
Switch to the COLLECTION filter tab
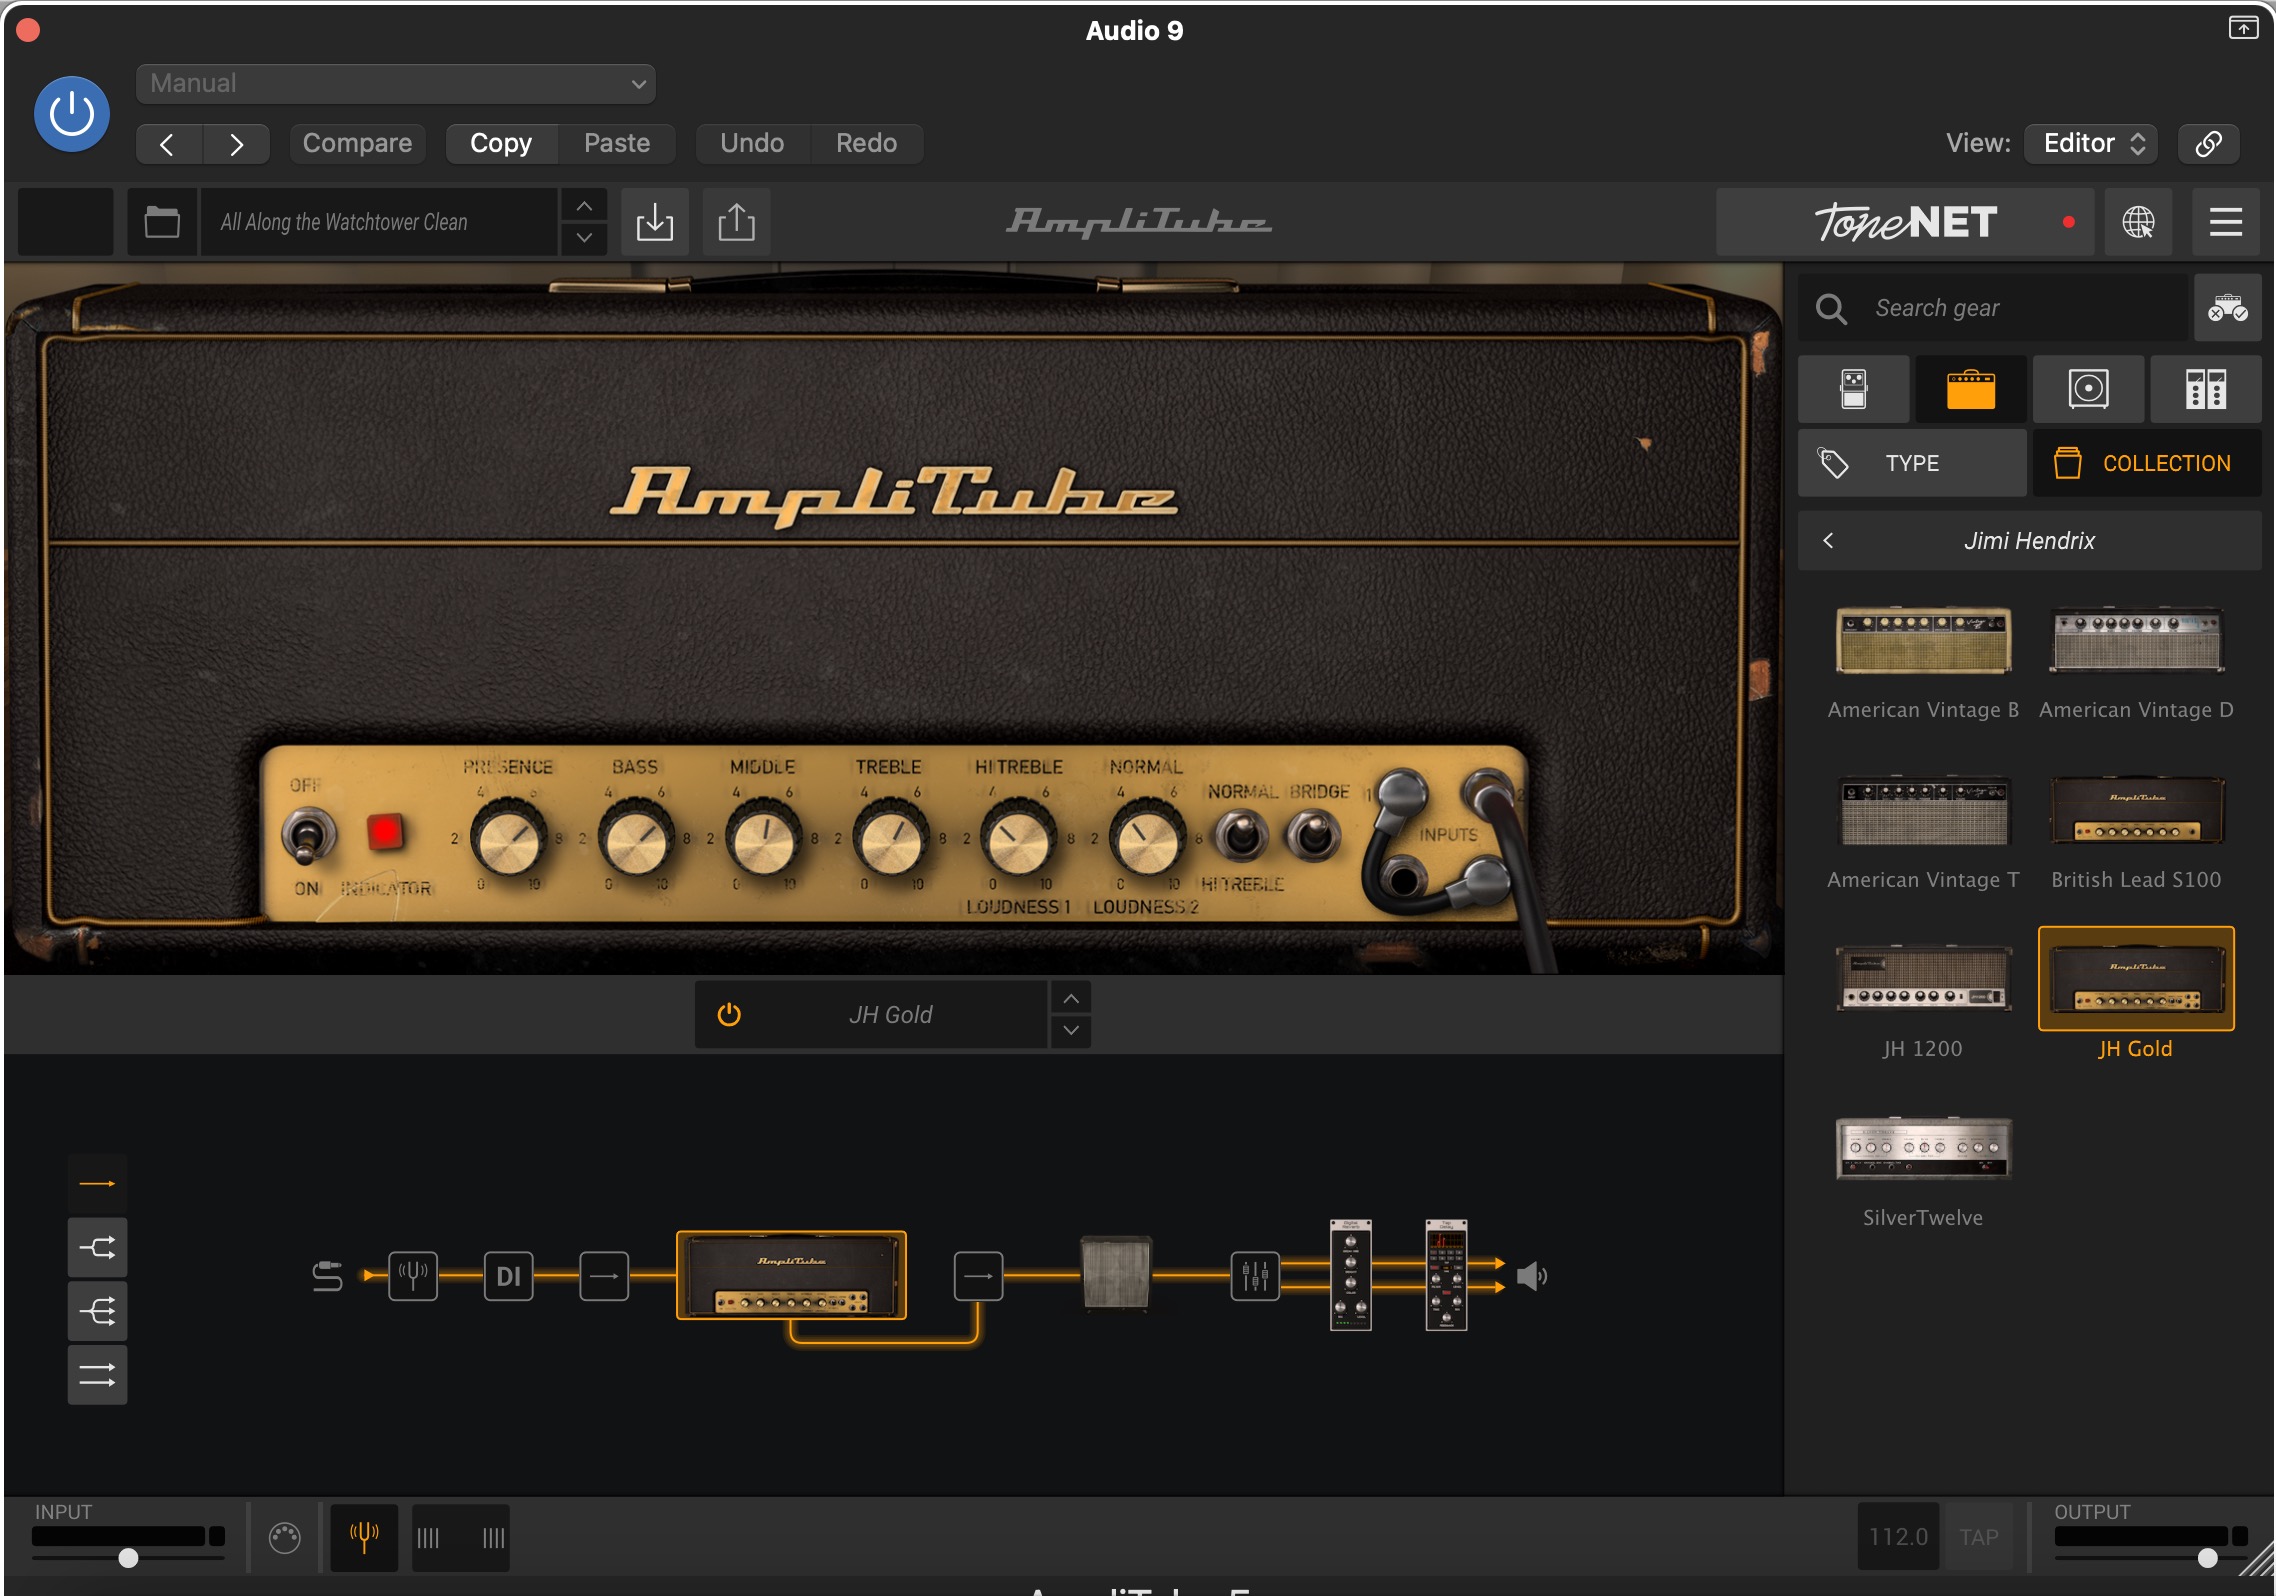pyautogui.click(x=2147, y=463)
